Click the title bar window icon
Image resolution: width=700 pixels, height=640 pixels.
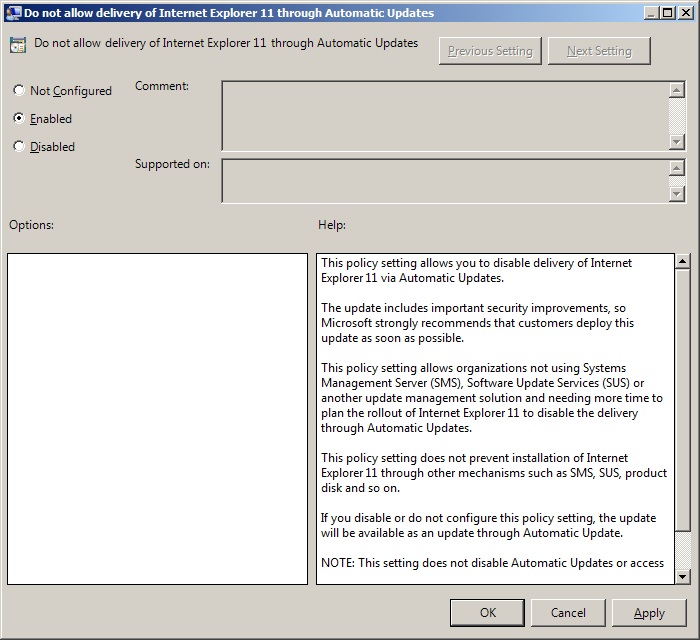click(x=12, y=12)
